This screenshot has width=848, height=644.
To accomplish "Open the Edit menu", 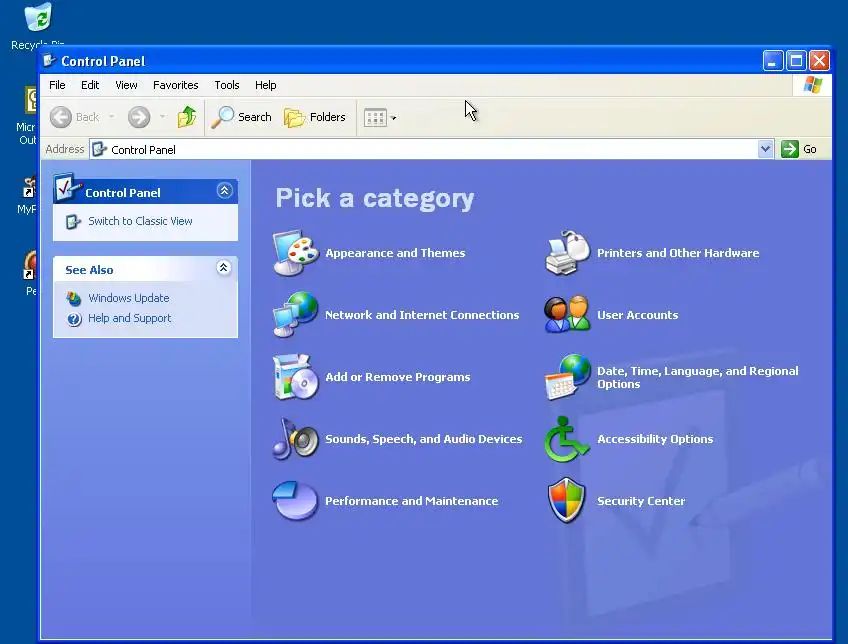I will coord(90,85).
